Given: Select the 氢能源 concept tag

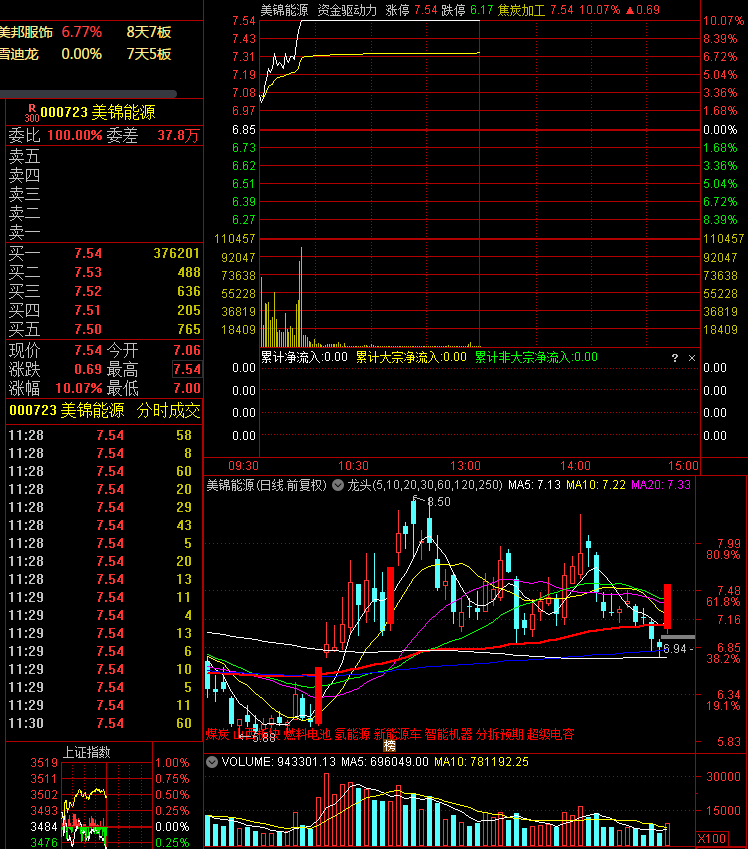Looking at the screenshot, I should pos(352,734).
